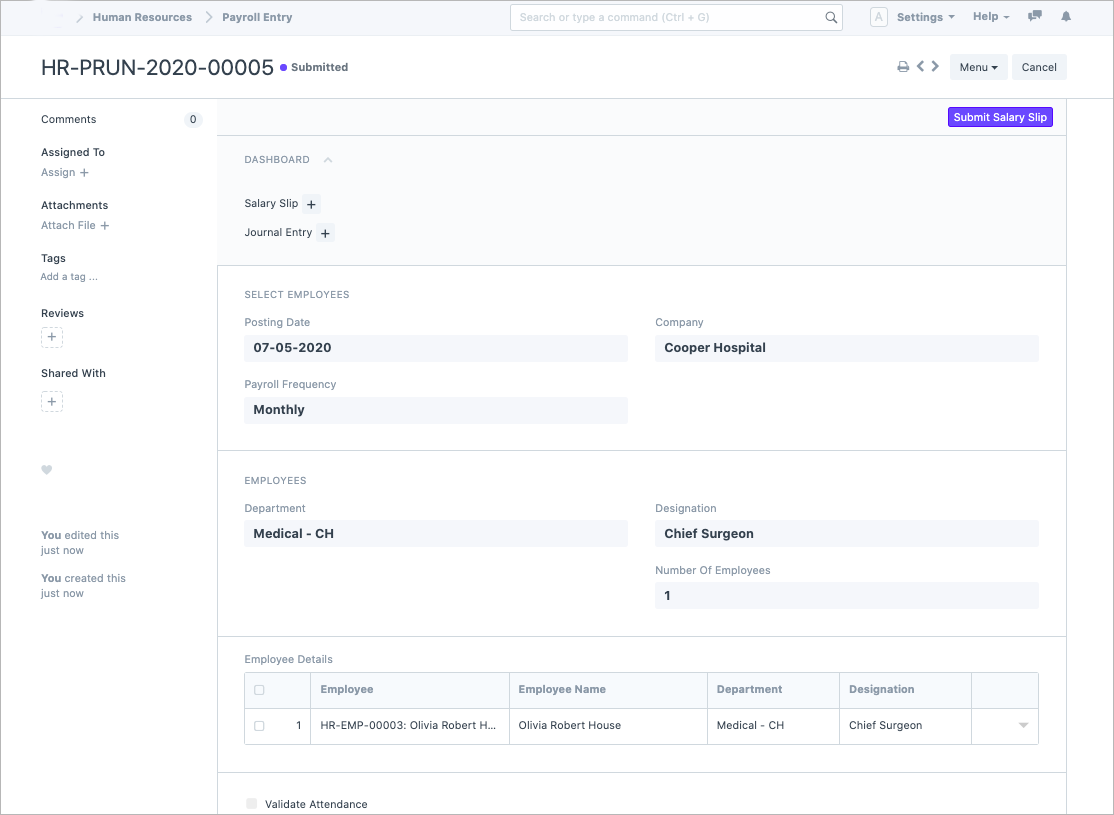Open the Settings menu
Image resolution: width=1114 pixels, height=815 pixels.
(925, 17)
